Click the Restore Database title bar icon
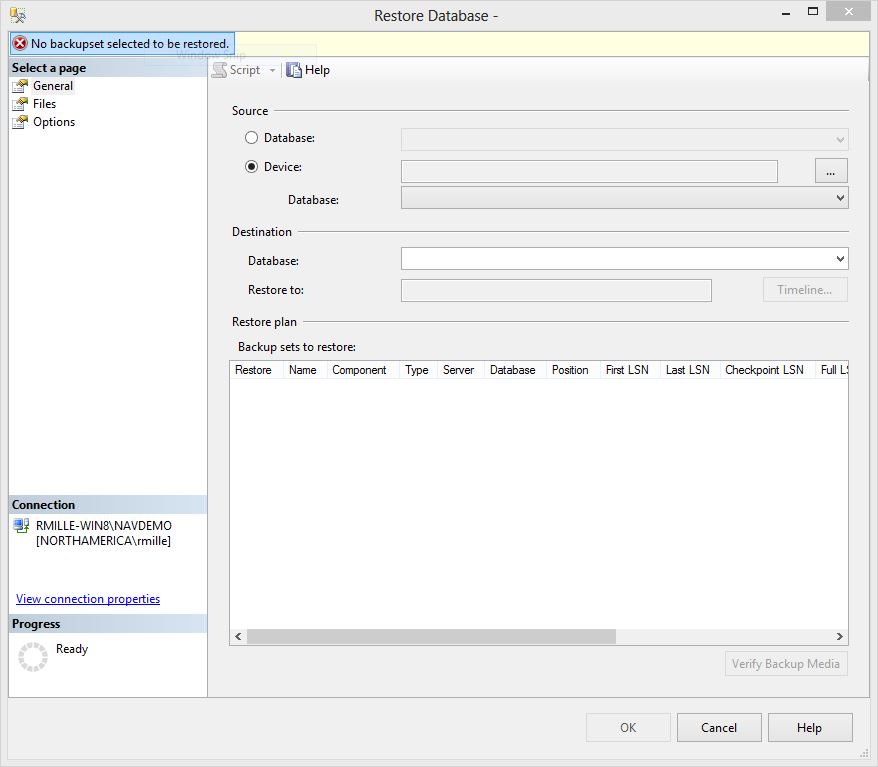 point(18,15)
